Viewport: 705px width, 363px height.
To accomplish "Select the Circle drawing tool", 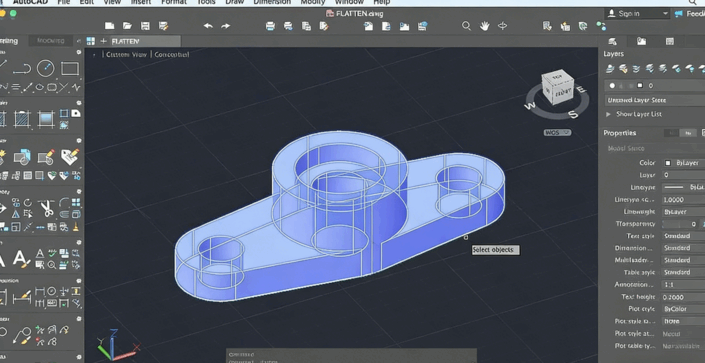I will click(45, 68).
